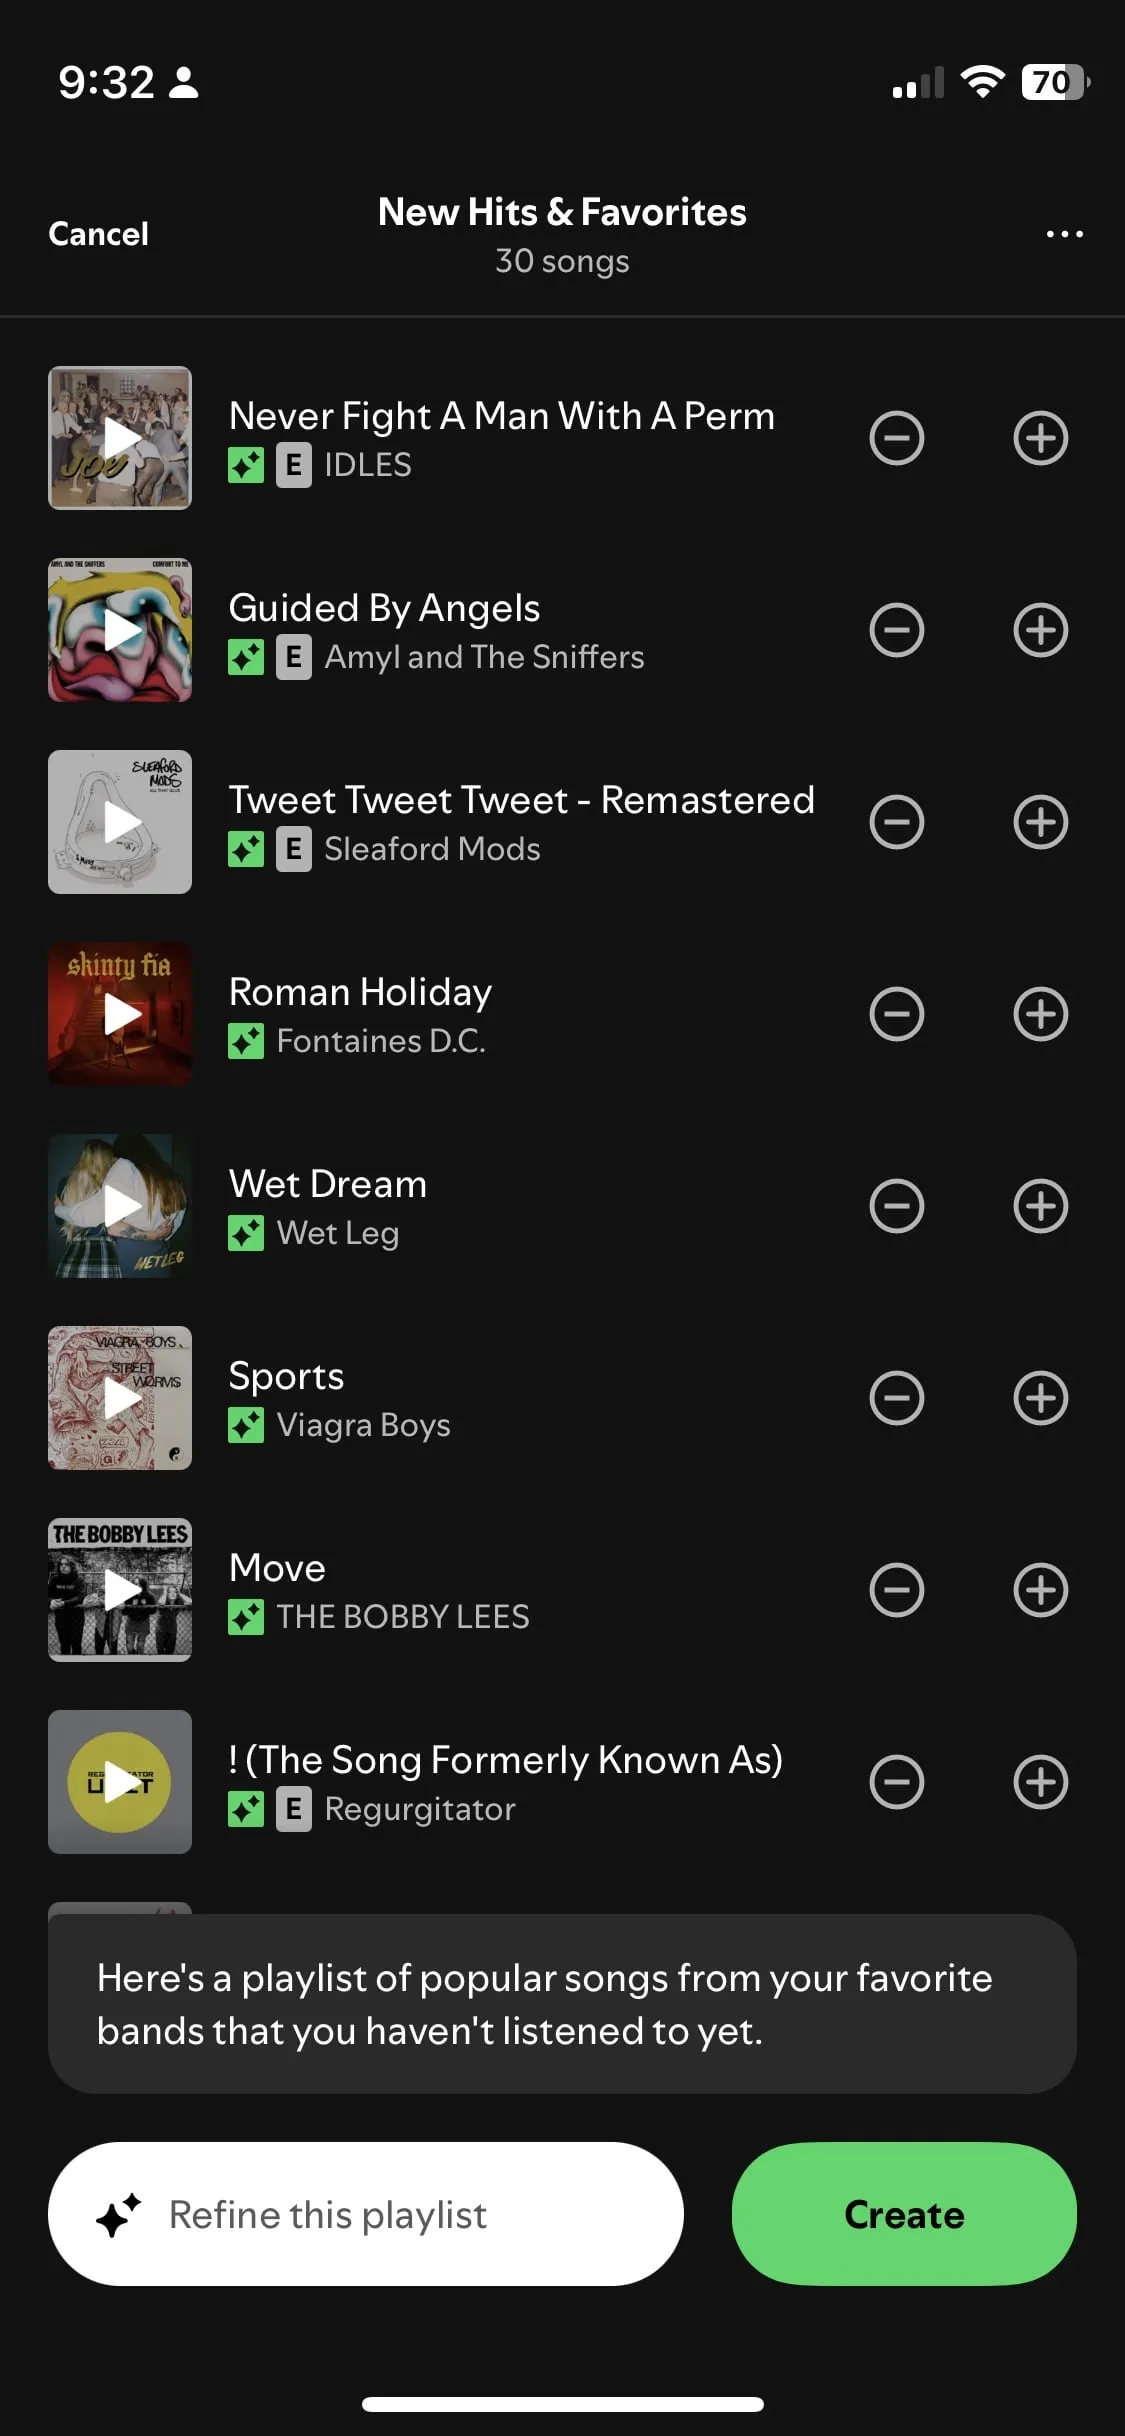Open the three-dot more options menu
The width and height of the screenshot is (1125, 2436).
1064,234
